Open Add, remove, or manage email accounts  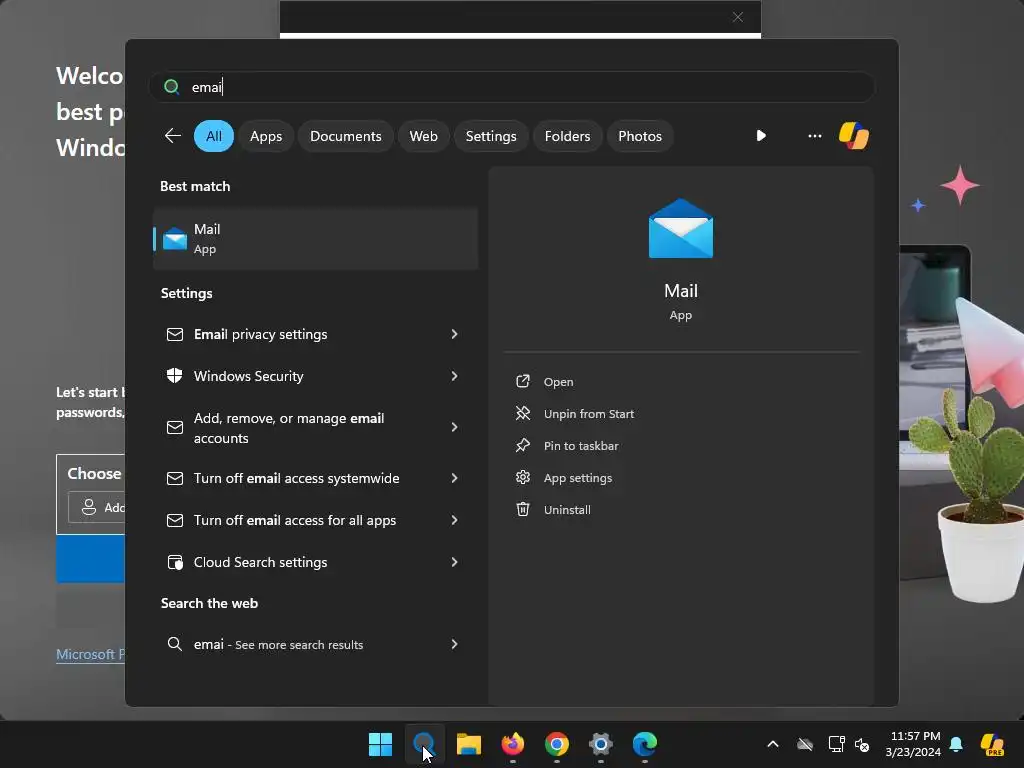tap(315, 428)
